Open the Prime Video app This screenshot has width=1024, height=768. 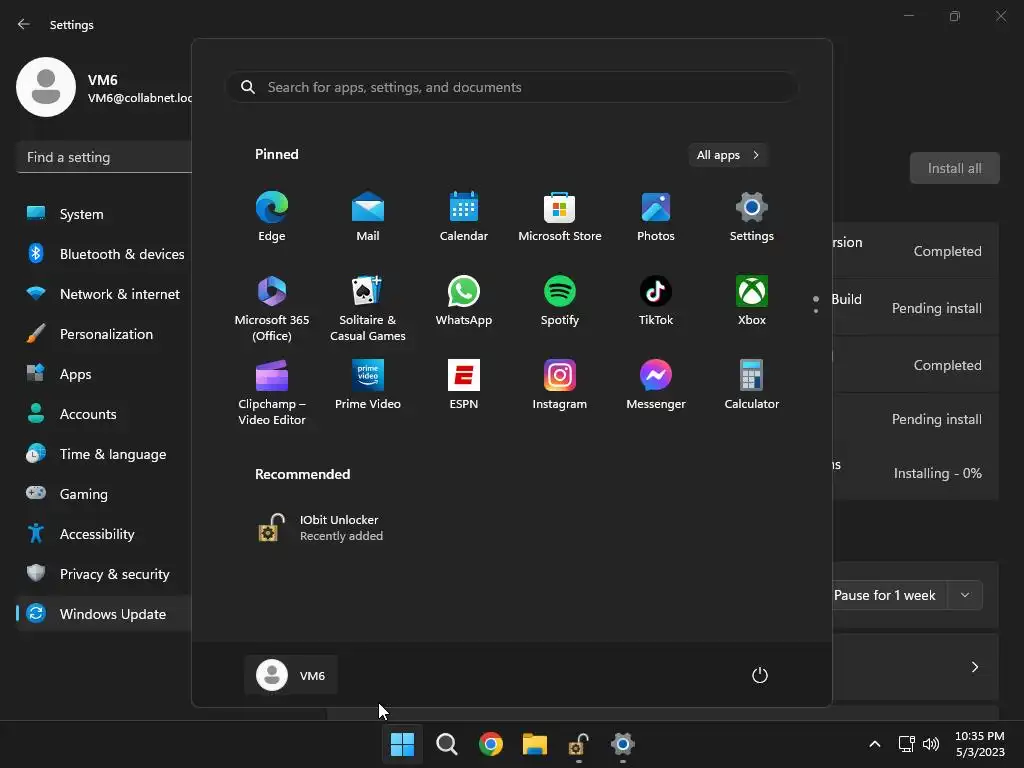tap(368, 385)
